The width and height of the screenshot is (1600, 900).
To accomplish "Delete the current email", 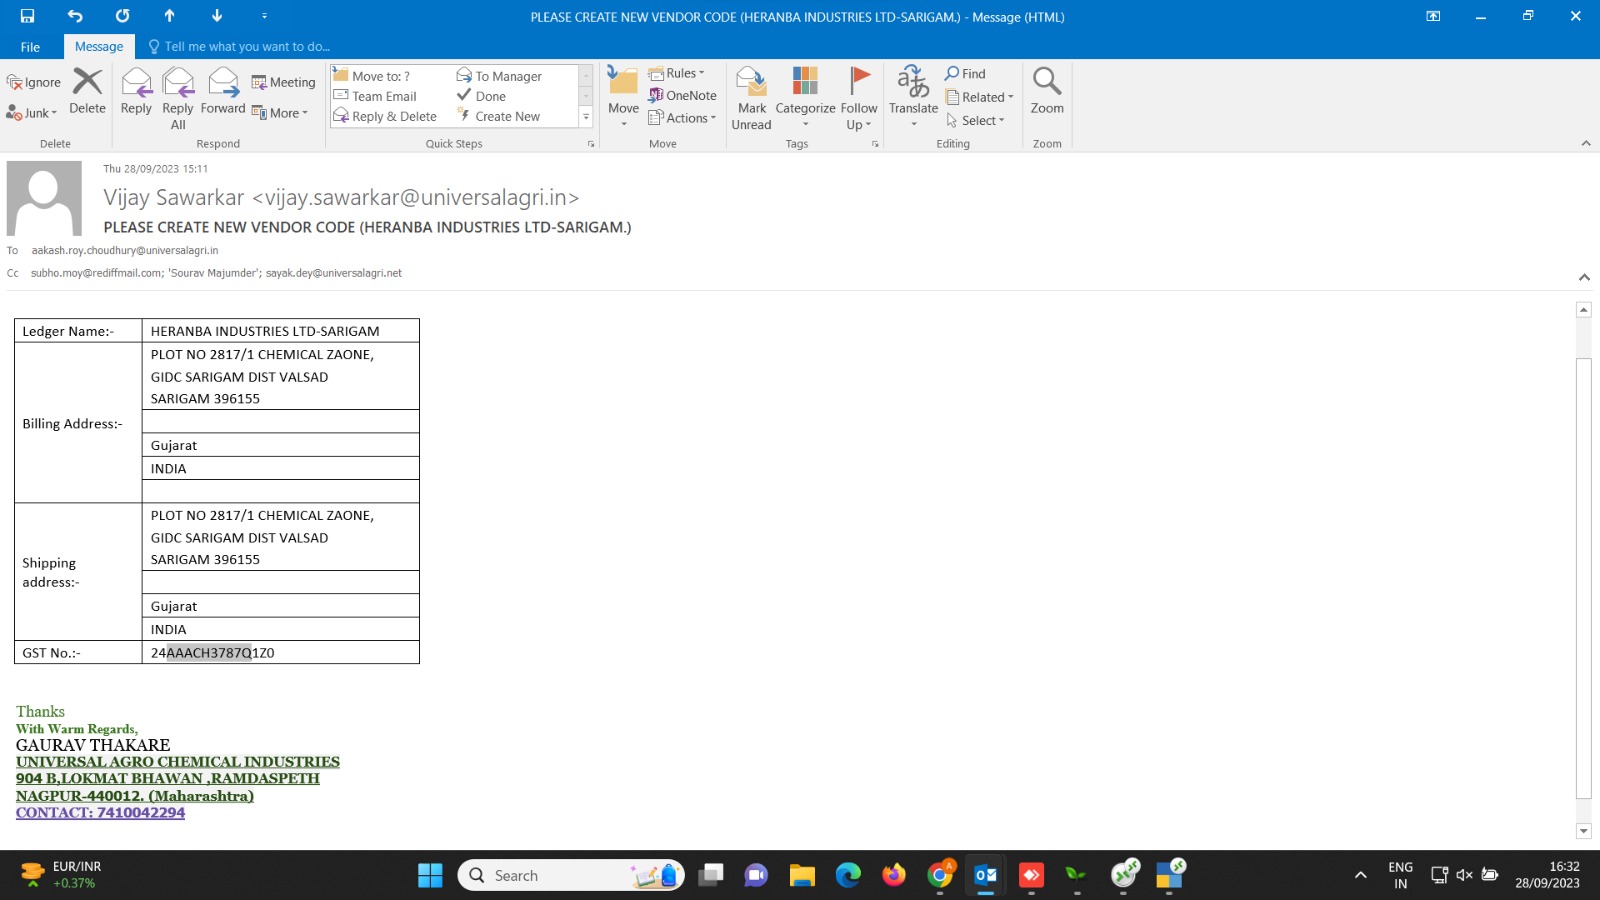I will click(87, 92).
